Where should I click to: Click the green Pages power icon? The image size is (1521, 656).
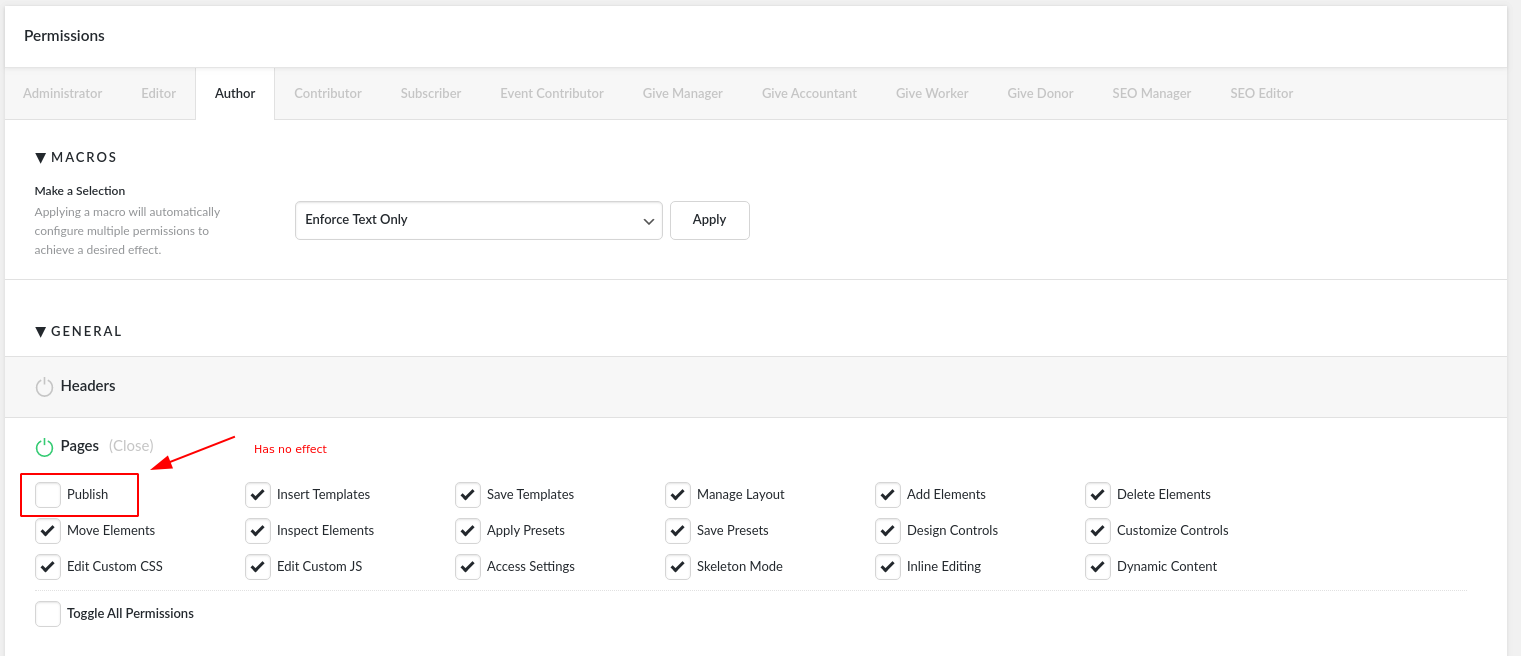[x=44, y=447]
